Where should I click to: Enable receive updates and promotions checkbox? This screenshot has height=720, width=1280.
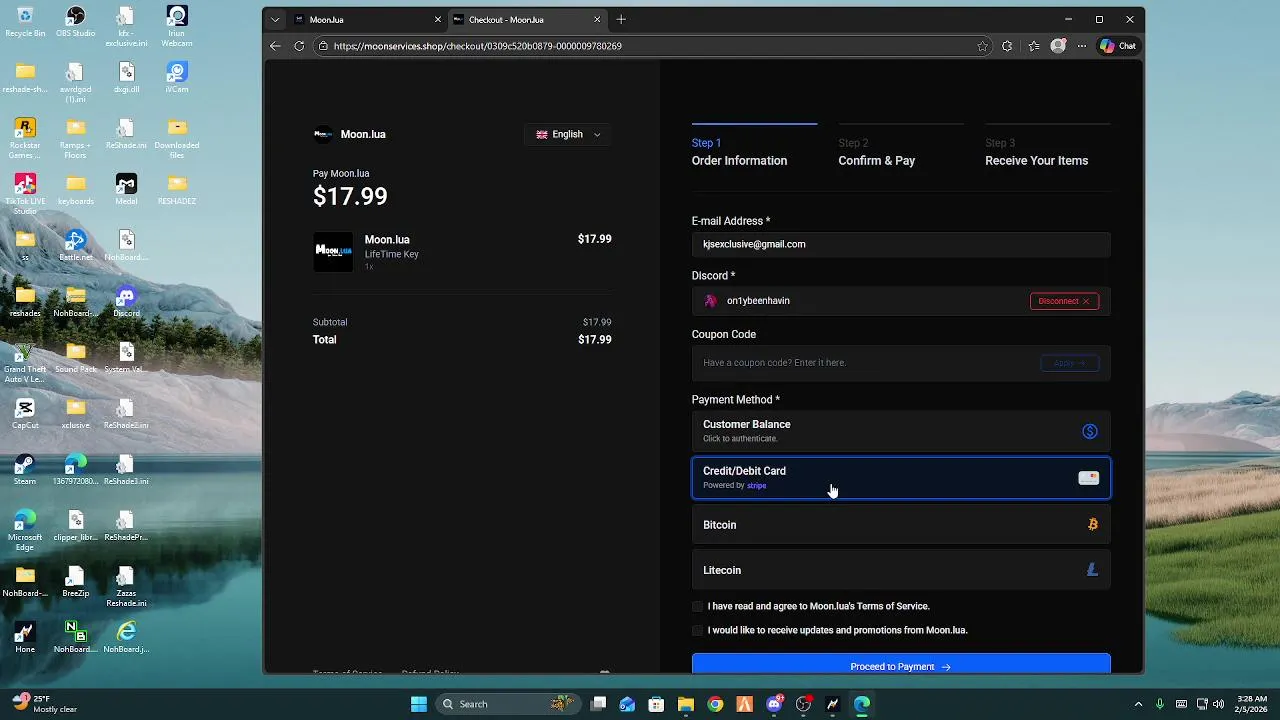697,630
